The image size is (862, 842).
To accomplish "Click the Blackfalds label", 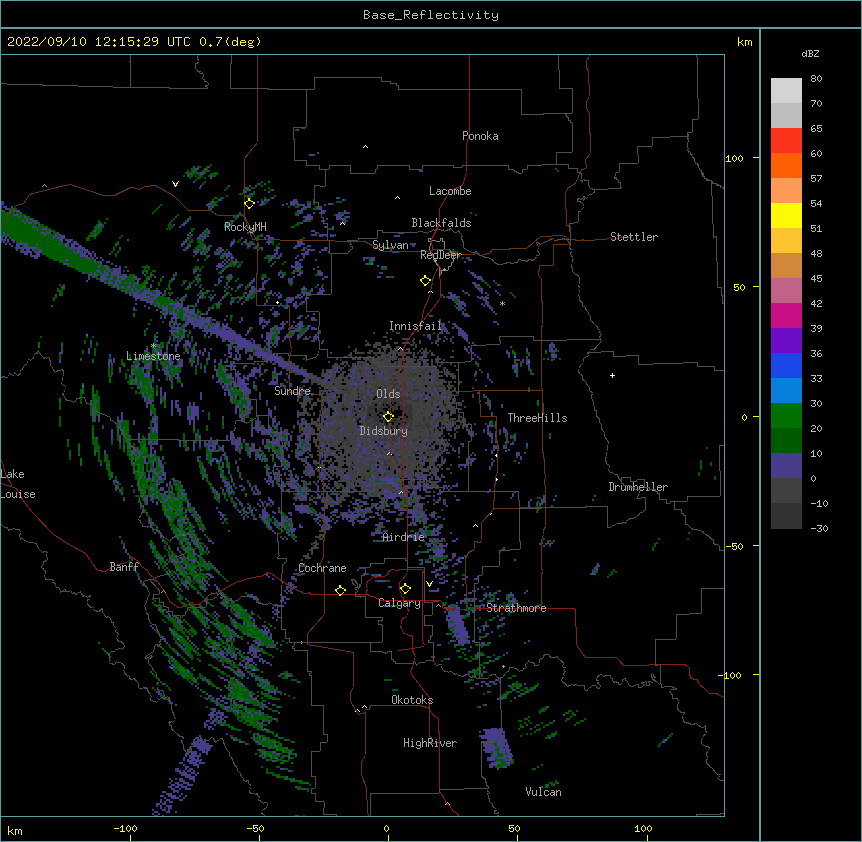I will [441, 223].
